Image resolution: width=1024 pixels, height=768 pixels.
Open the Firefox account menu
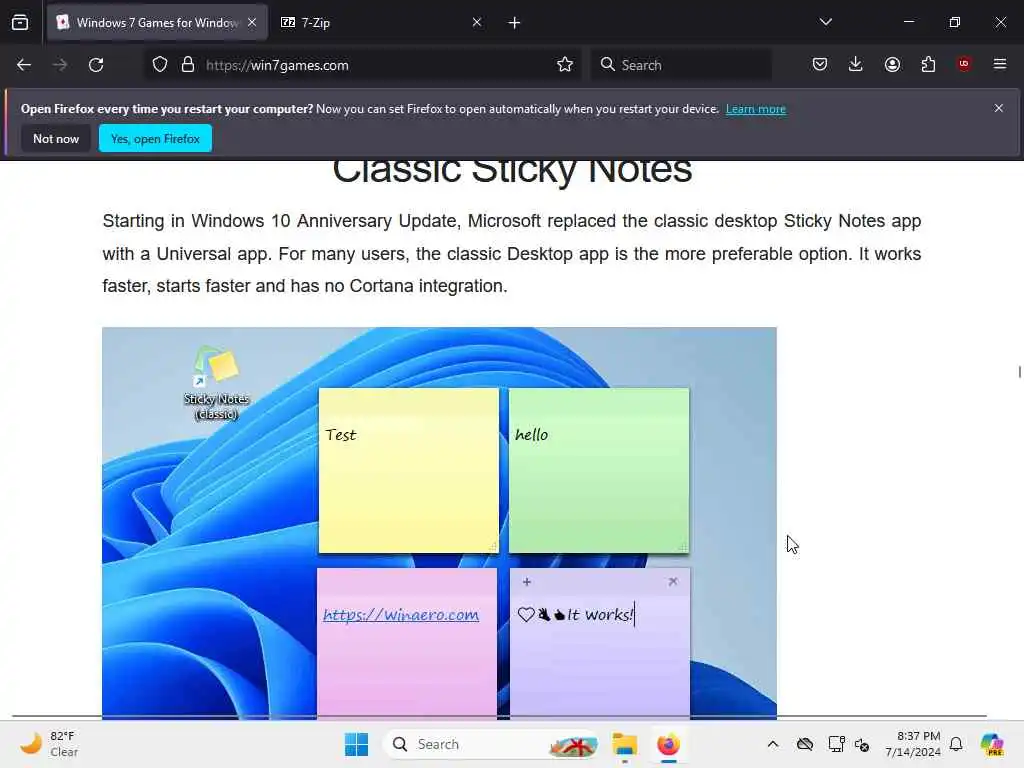892,64
